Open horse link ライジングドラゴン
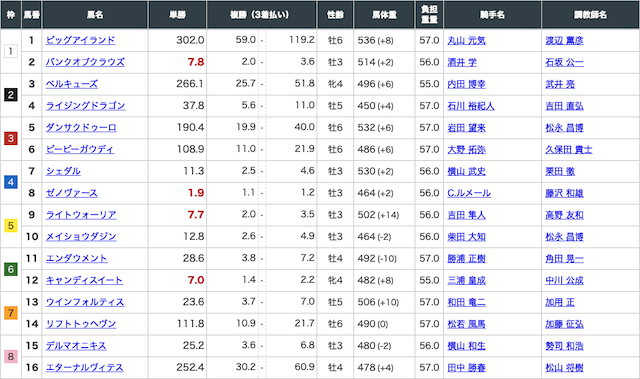Image resolution: width=640 pixels, height=379 pixels. click(x=85, y=106)
